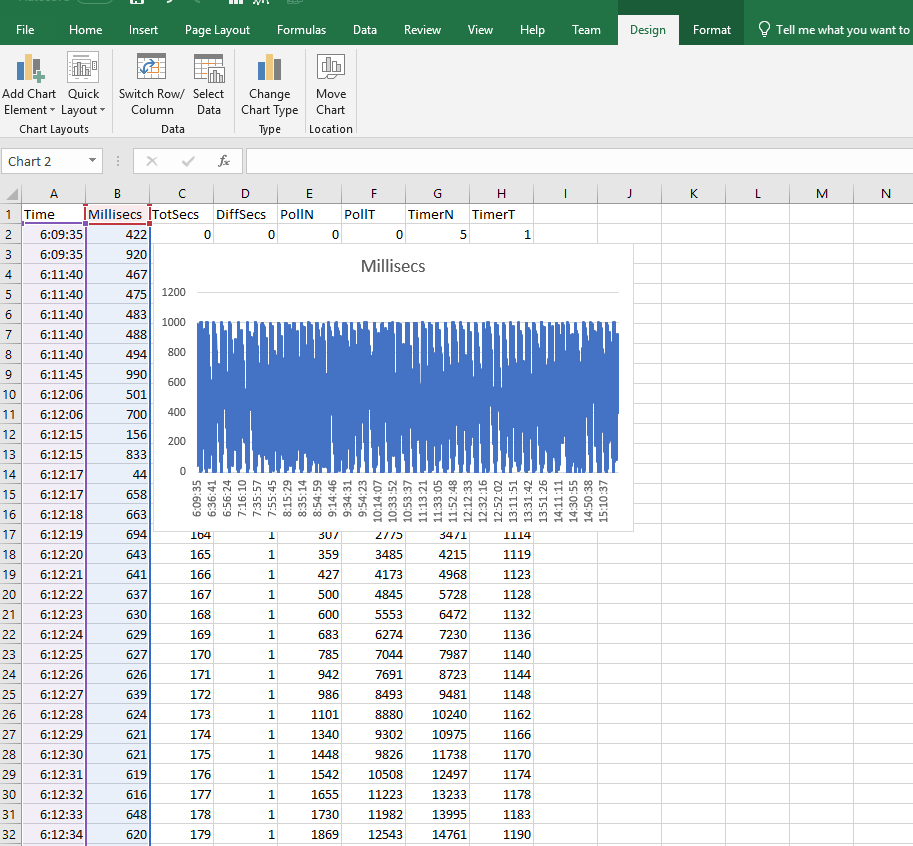Open the File menu
The width and height of the screenshot is (913, 846).
(x=25, y=30)
